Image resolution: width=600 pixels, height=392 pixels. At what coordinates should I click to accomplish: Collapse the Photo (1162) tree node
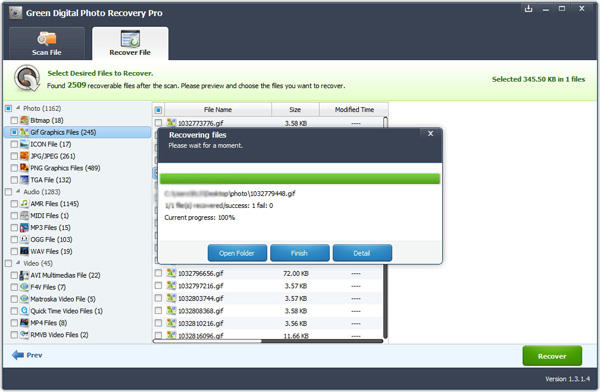18,108
